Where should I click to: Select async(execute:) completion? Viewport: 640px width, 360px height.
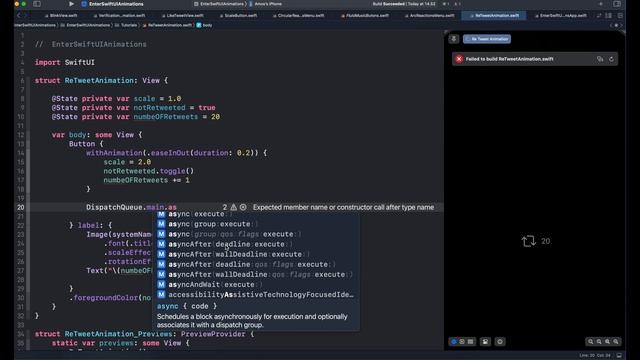point(256,214)
